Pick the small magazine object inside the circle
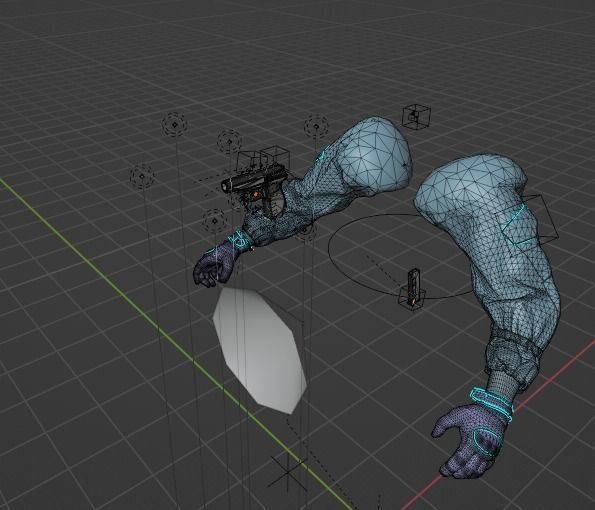The height and width of the screenshot is (510, 595). [414, 287]
